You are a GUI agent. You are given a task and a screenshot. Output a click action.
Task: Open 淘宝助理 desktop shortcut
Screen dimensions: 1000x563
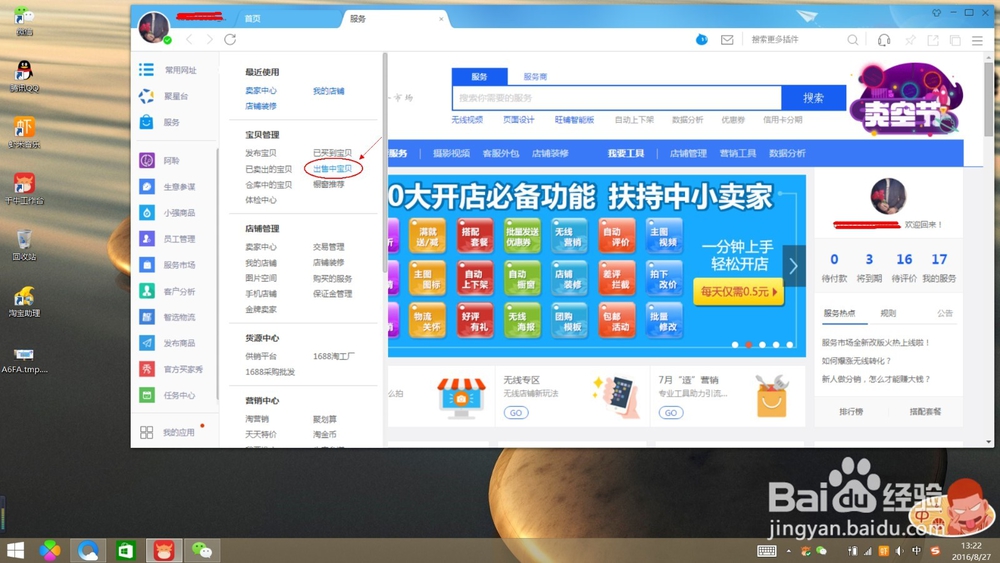[24, 302]
